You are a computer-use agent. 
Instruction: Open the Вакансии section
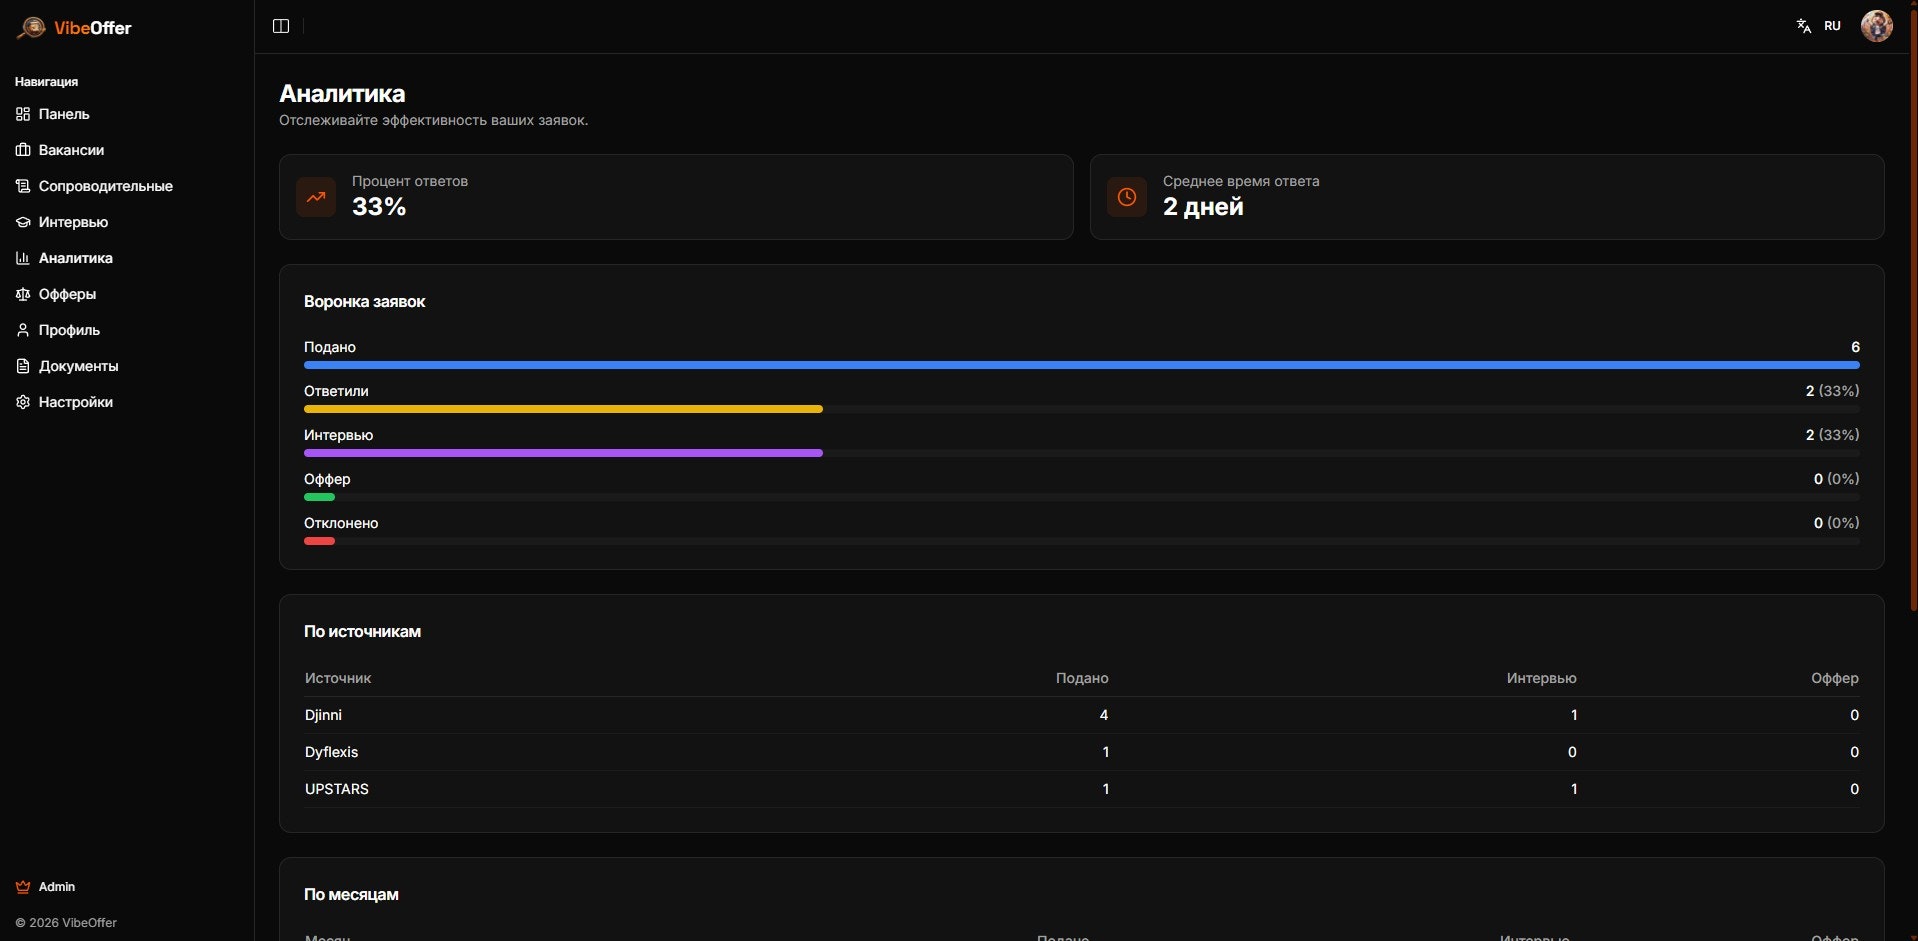coord(71,150)
